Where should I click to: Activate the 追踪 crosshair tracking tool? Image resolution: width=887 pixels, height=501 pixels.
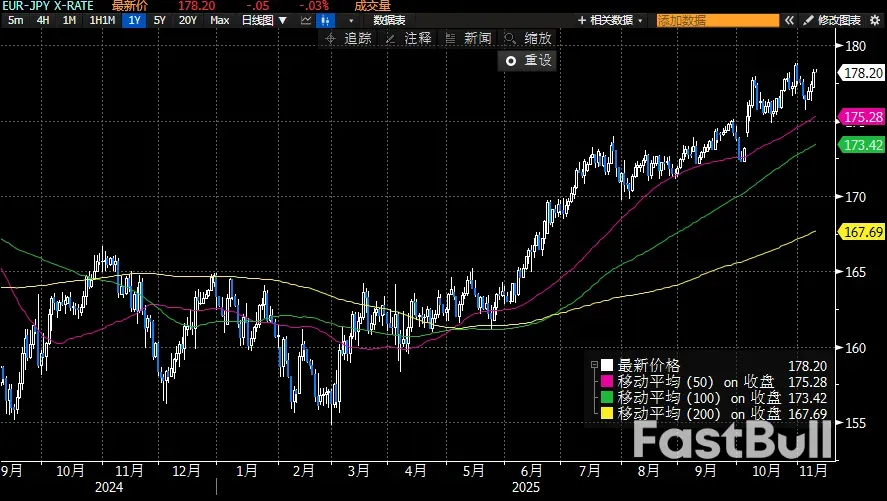pyautogui.click(x=349, y=38)
